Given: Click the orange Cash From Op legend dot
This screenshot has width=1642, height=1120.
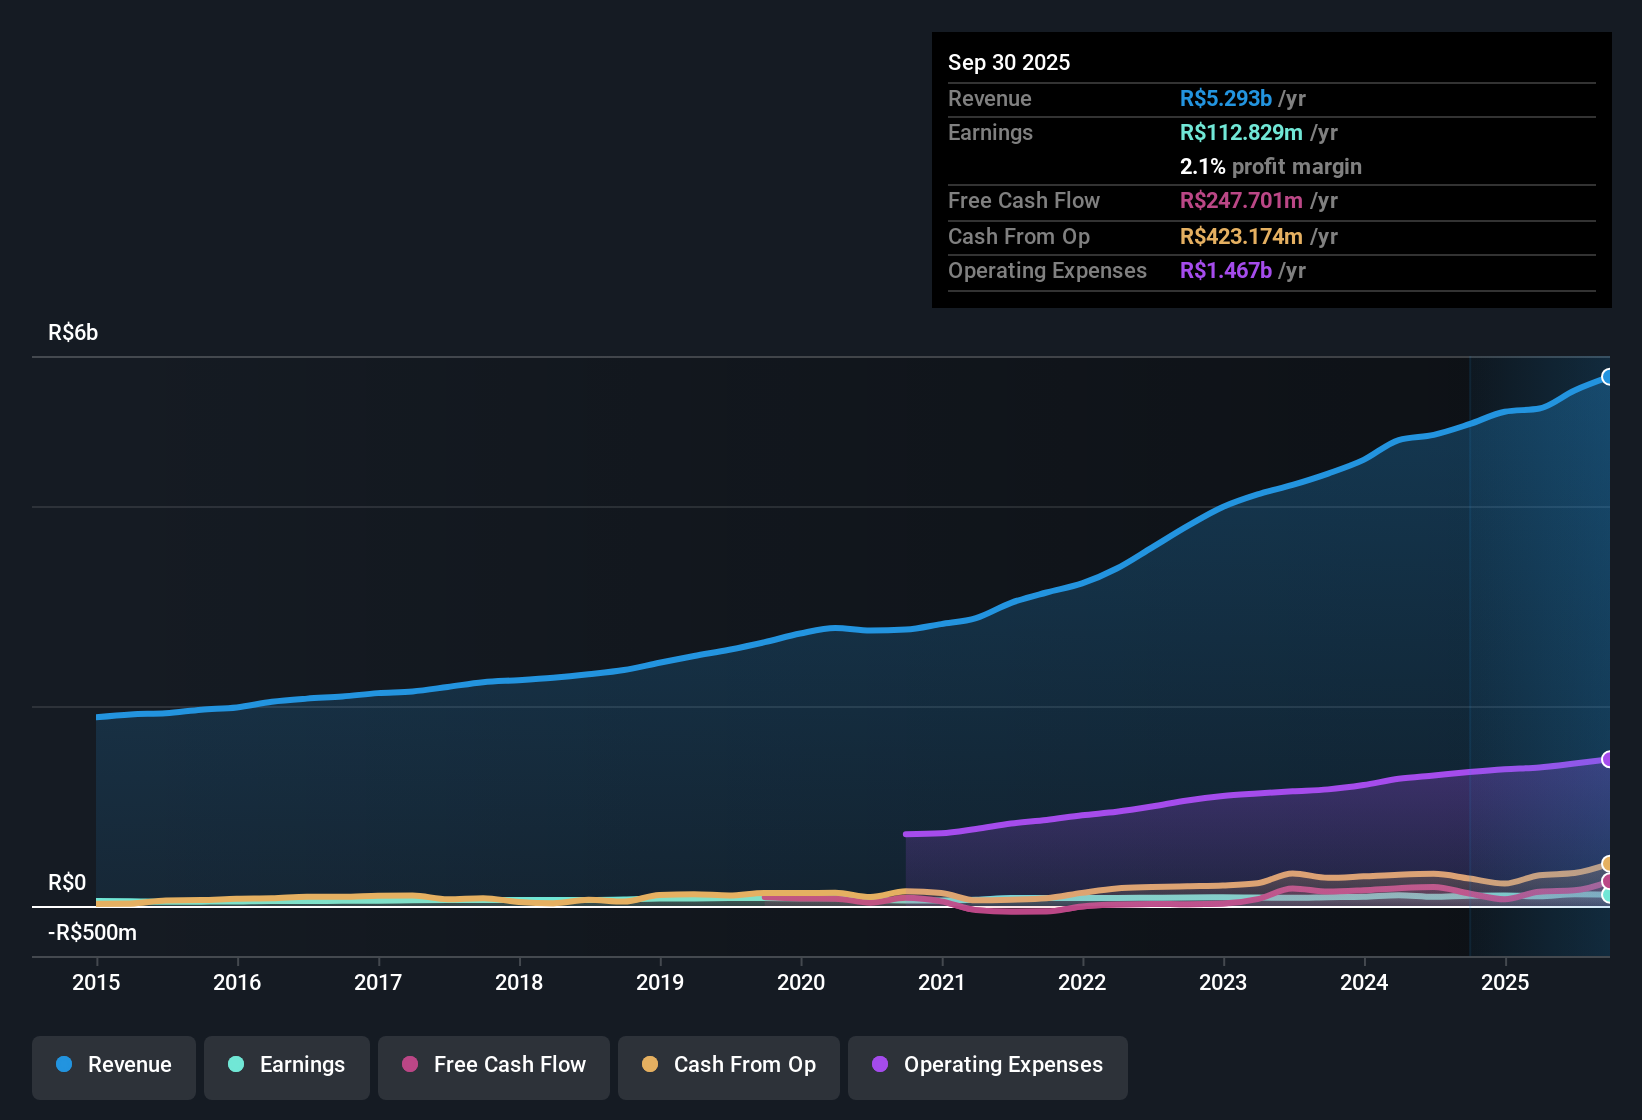Looking at the screenshot, I should pyautogui.click(x=650, y=1065).
